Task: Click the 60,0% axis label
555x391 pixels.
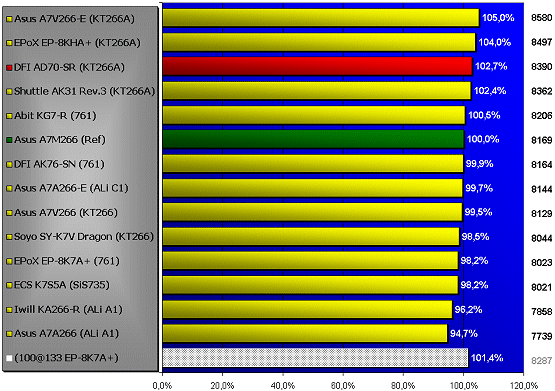Action: (x=343, y=386)
